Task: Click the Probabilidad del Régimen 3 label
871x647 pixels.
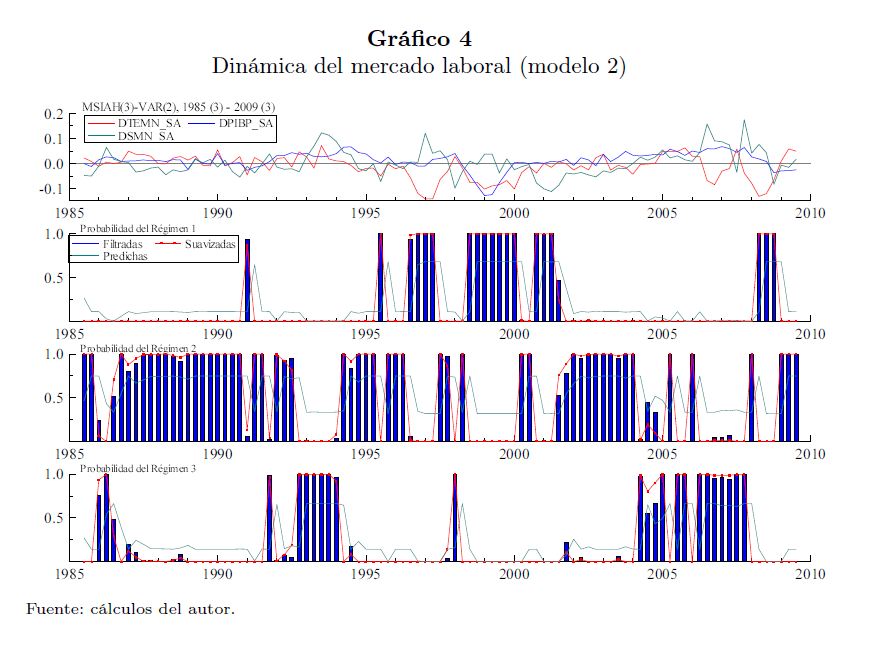Action: click(x=138, y=468)
